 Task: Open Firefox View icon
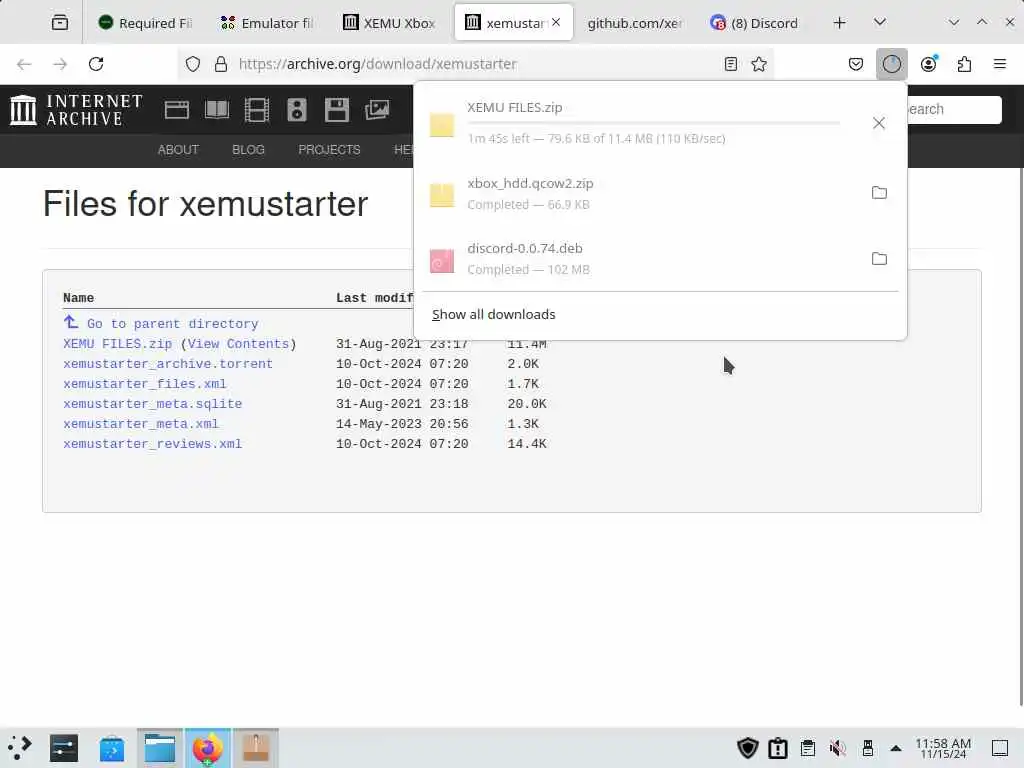pos(59,23)
